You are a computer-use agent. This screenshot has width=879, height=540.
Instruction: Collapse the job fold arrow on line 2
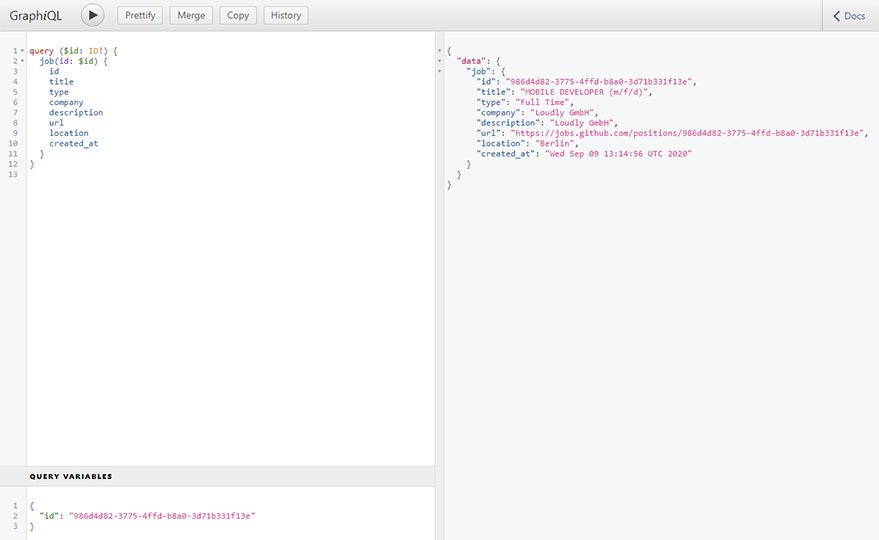tap(22, 61)
